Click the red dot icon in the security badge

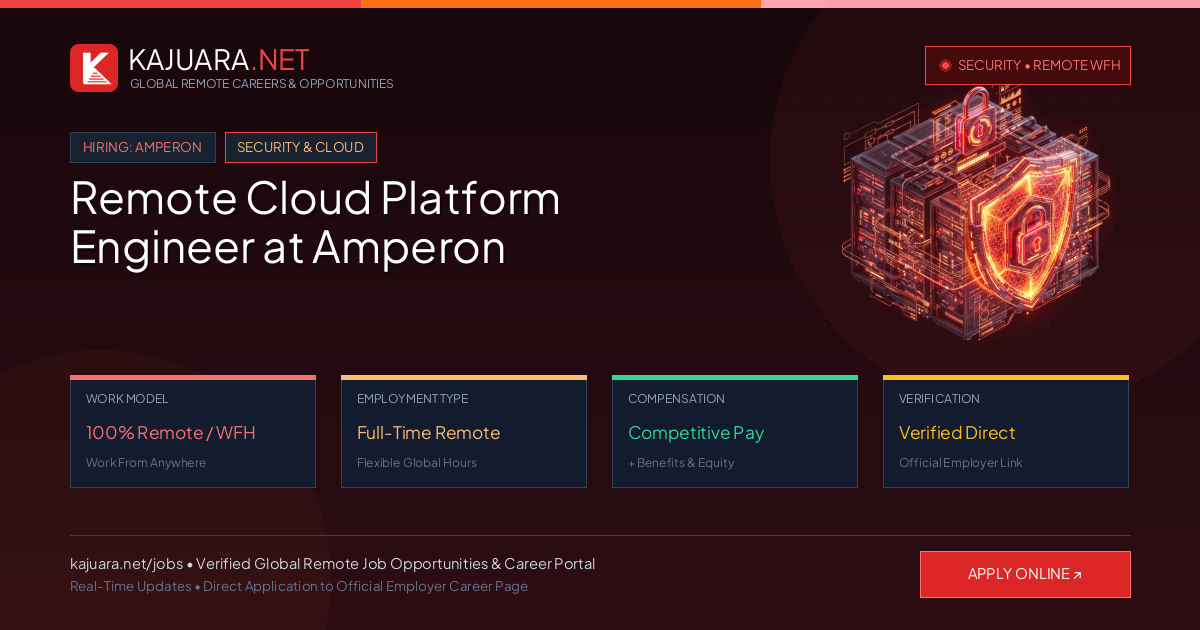click(x=945, y=65)
